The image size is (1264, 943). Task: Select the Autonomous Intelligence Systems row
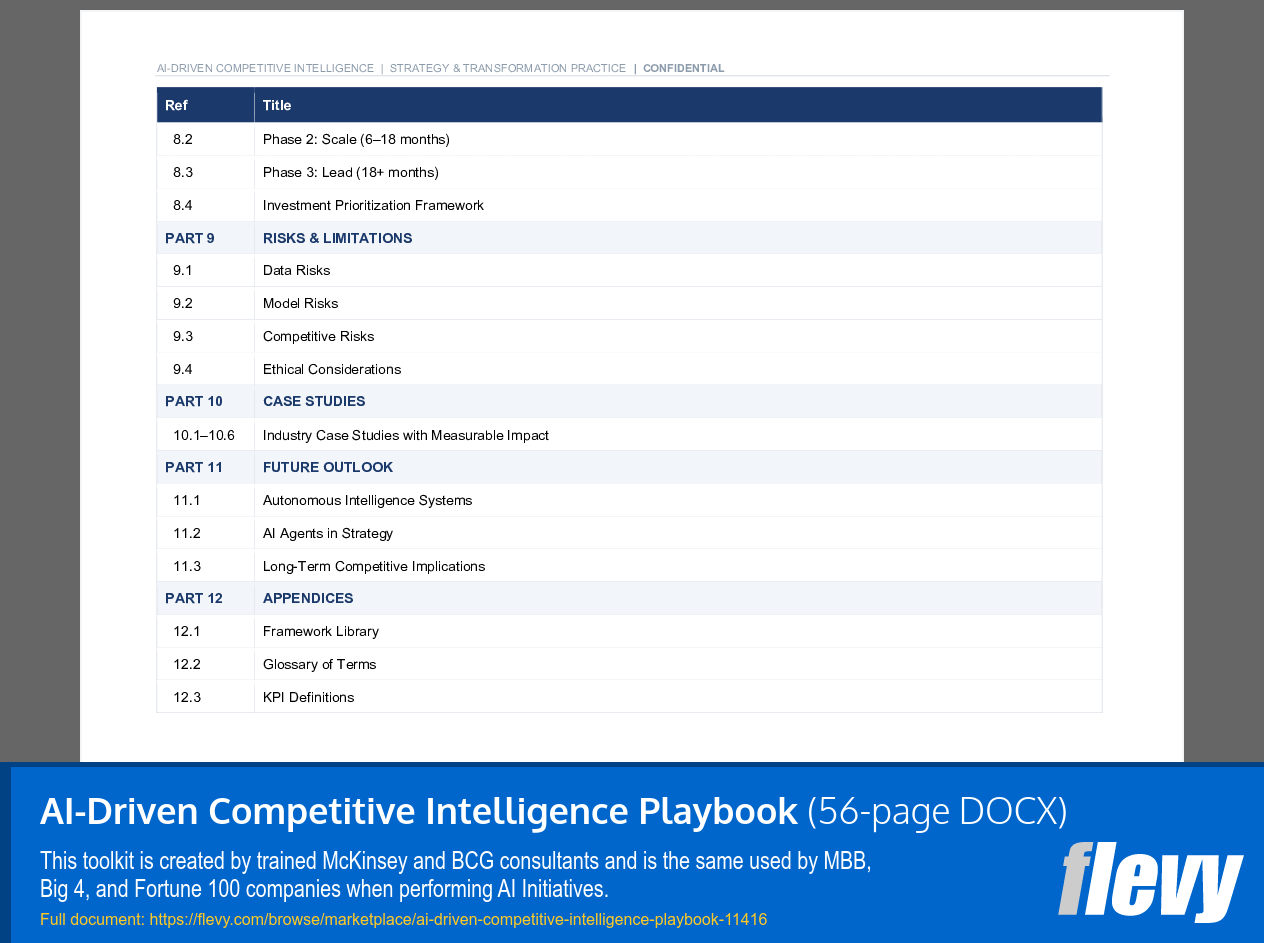(x=367, y=500)
